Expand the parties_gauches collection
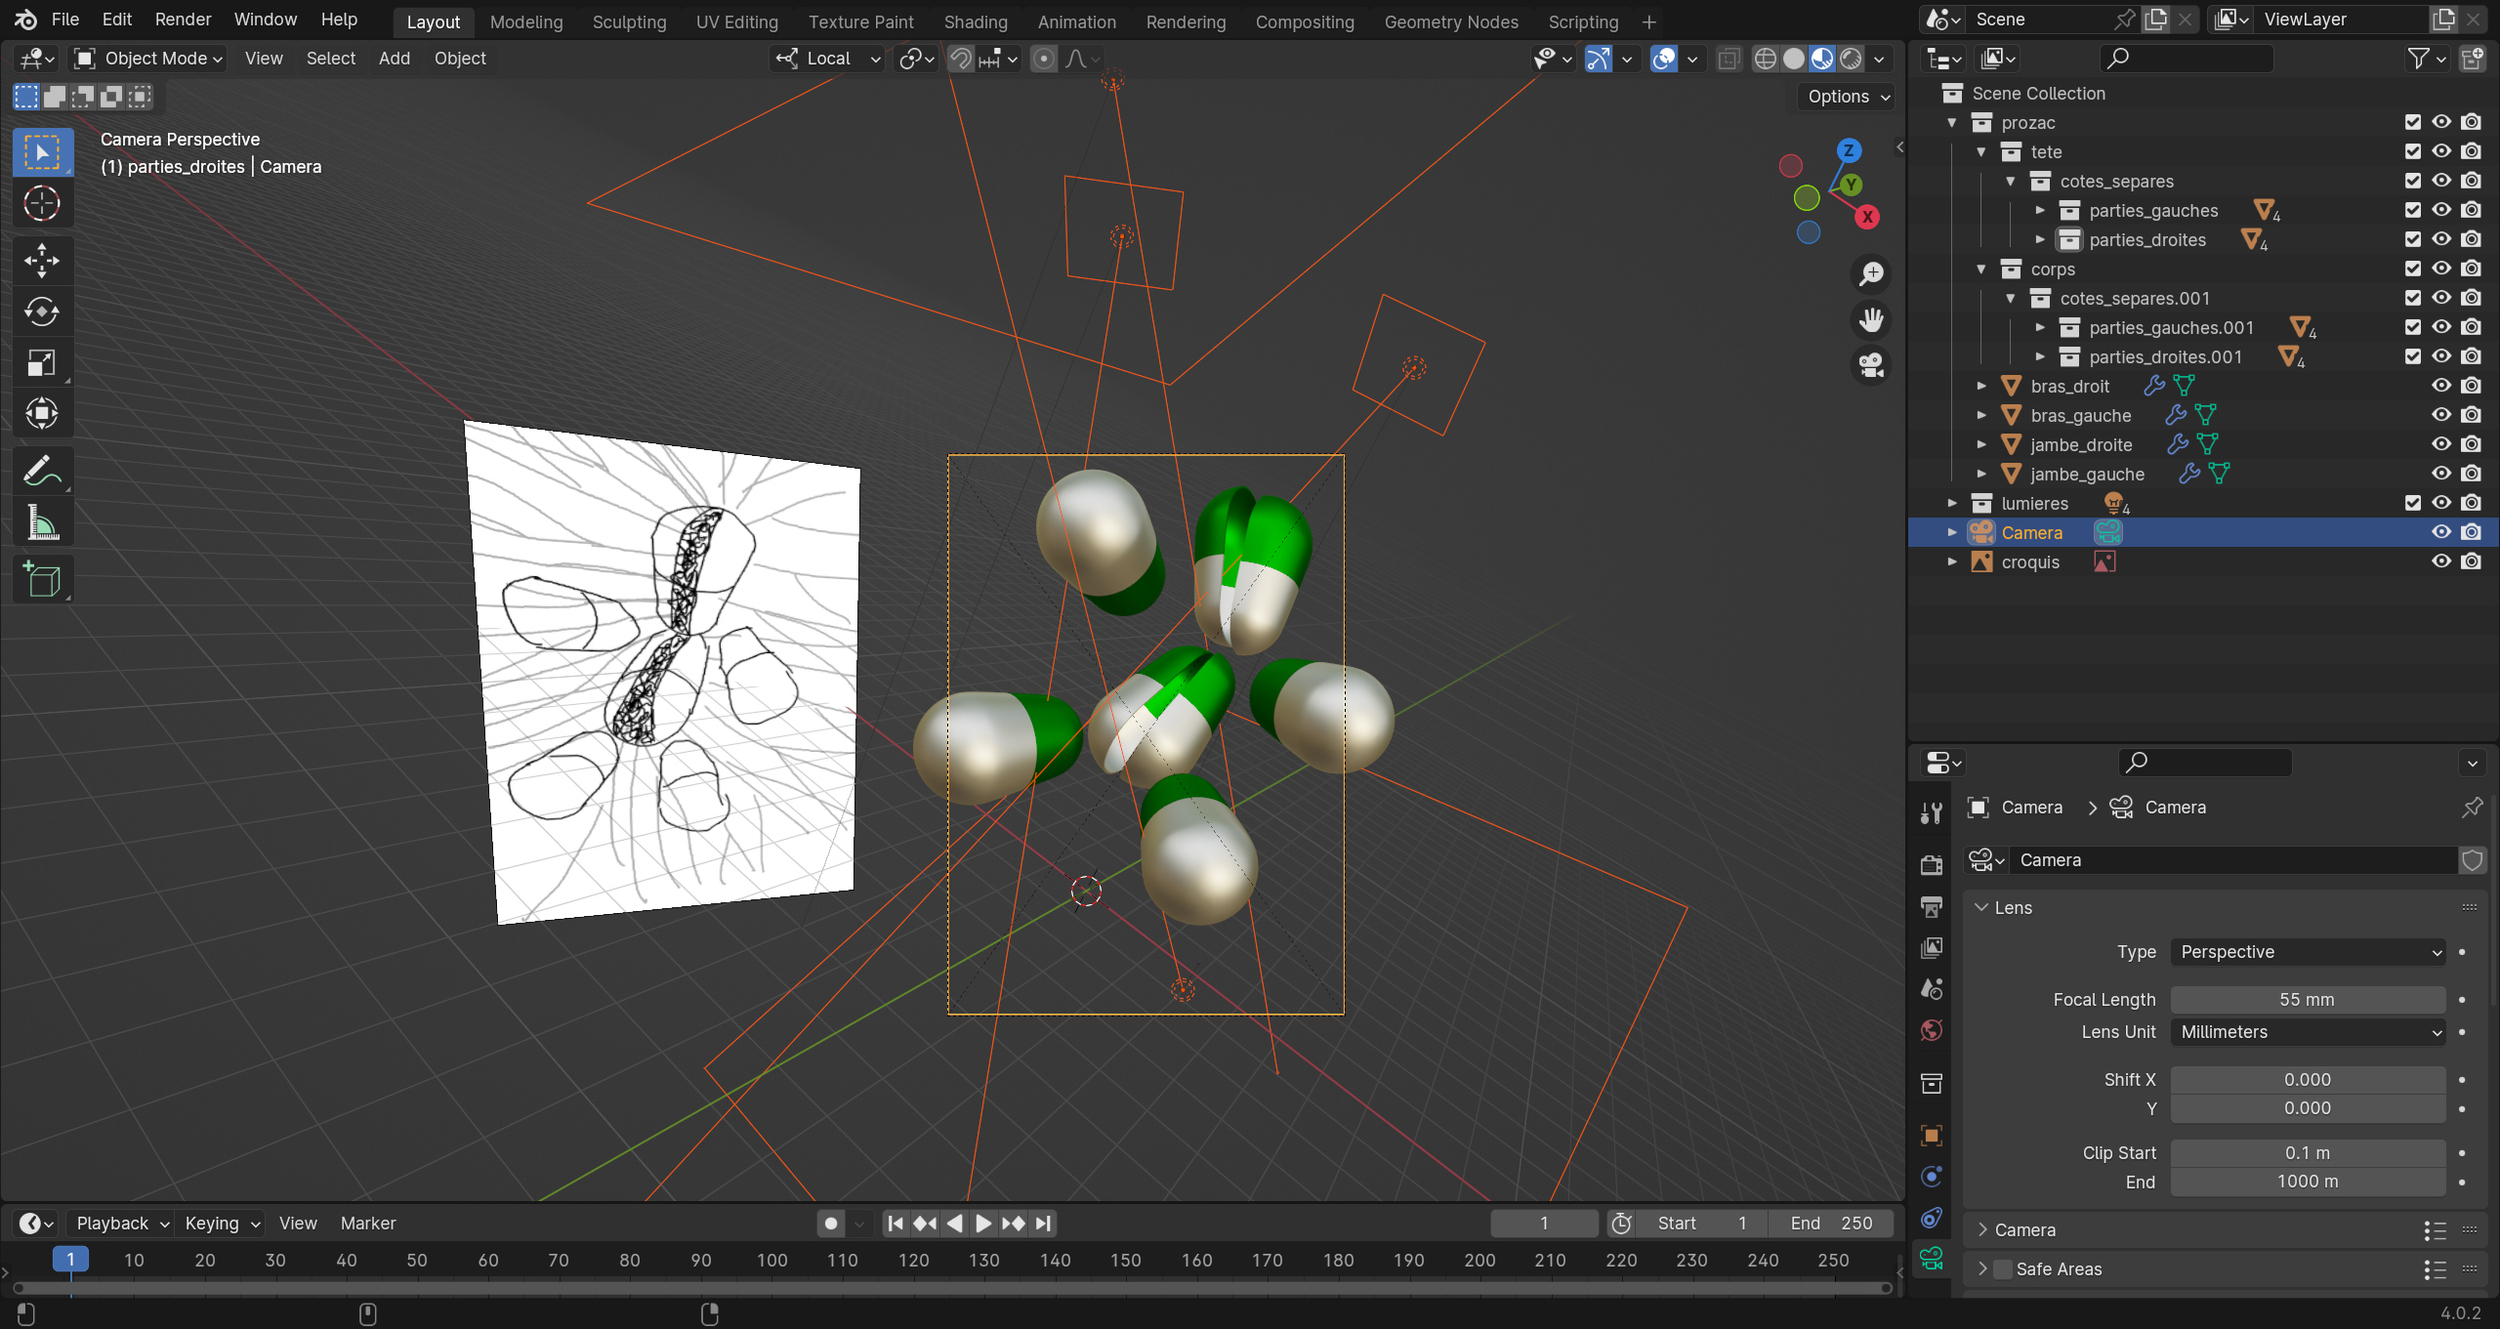Image resolution: width=2500 pixels, height=1329 pixels. tap(2041, 210)
